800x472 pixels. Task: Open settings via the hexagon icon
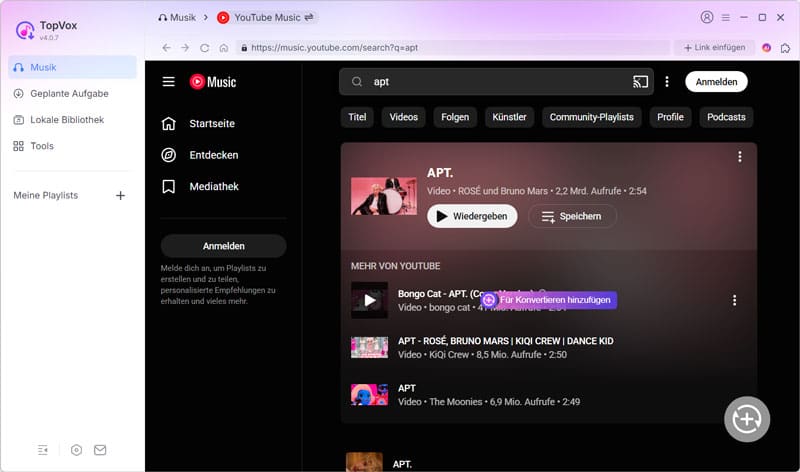point(77,450)
